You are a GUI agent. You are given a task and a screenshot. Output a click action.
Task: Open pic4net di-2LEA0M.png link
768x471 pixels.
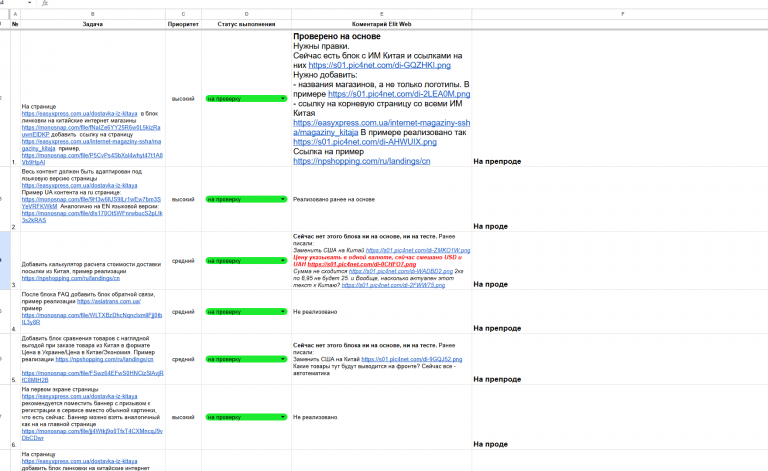(399, 94)
